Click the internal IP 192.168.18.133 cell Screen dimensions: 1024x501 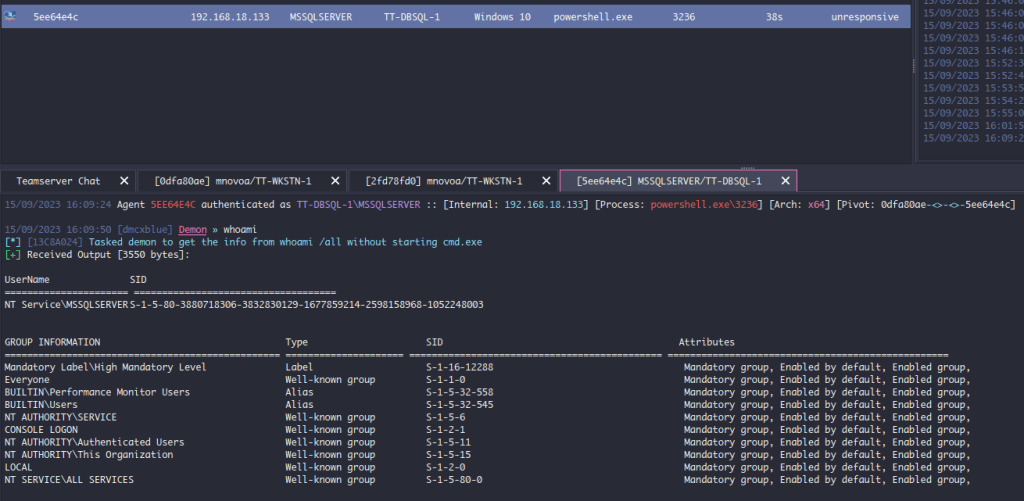point(229,17)
